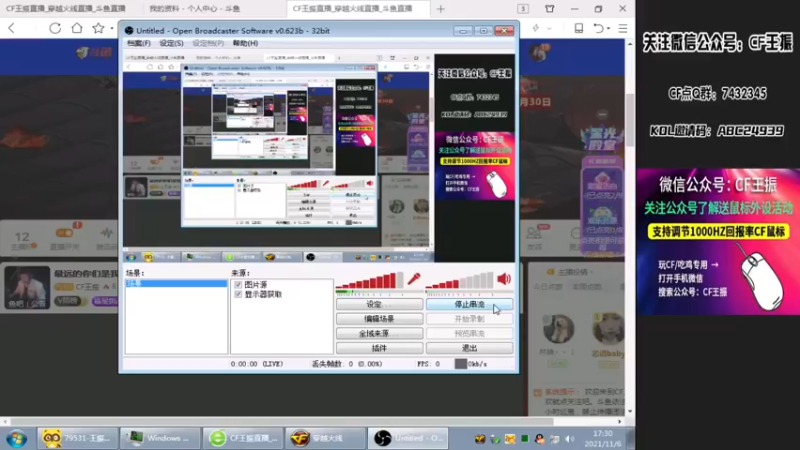The image size is (800, 450).
Task: Open the CrossFire 穿越火线 taskbar item
Action: (x=326, y=438)
